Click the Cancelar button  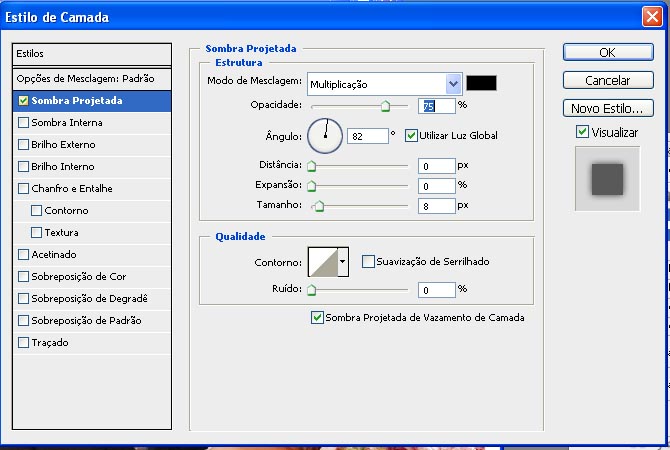(x=607, y=80)
